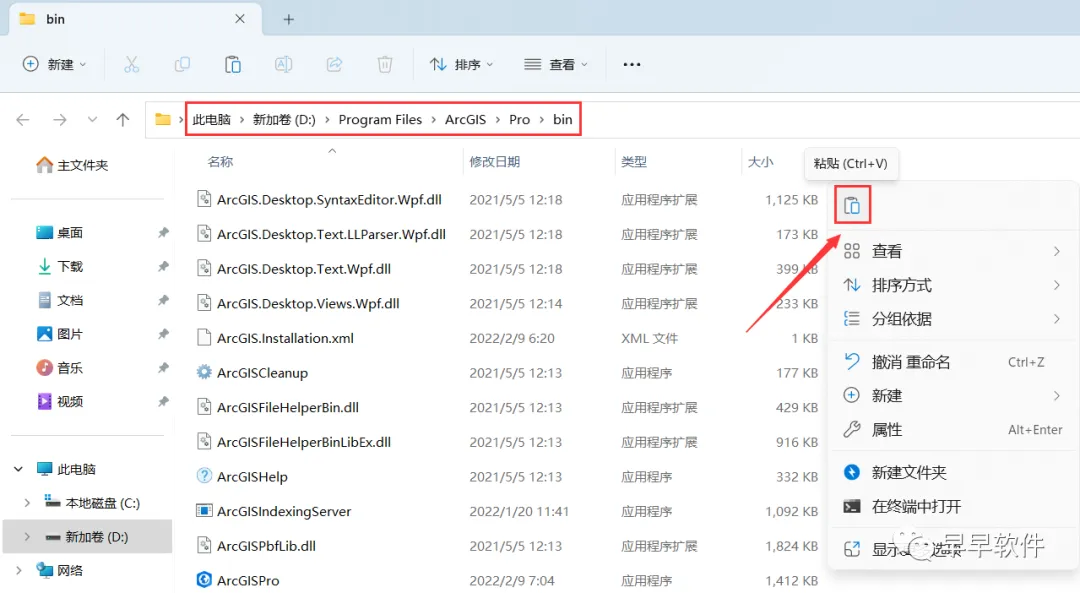Unpin 下载 using its pin icon
The width and height of the screenshot is (1080, 593).
163,267
